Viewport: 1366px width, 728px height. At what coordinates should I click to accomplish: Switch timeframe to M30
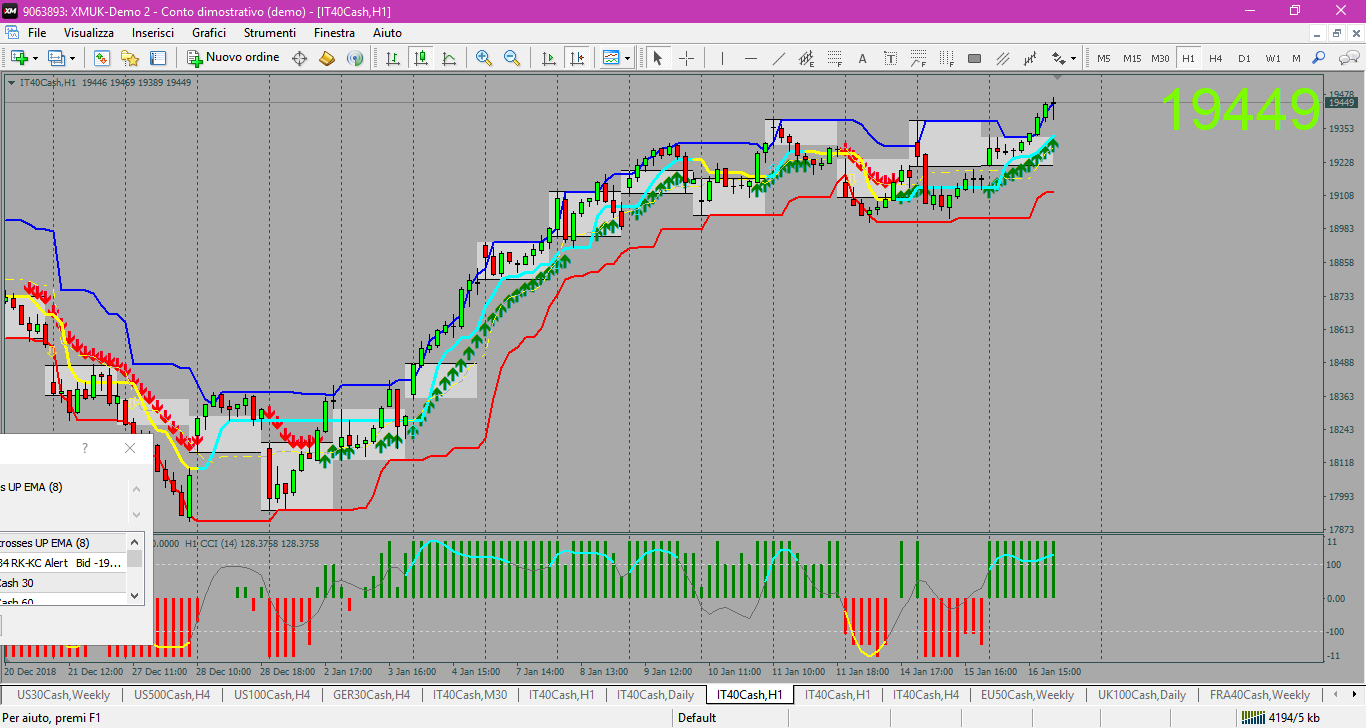(x=1160, y=58)
